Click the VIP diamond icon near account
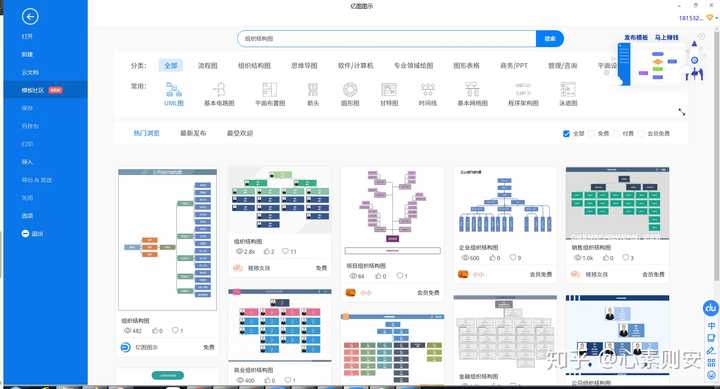The height and width of the screenshot is (389, 720). [x=710, y=17]
